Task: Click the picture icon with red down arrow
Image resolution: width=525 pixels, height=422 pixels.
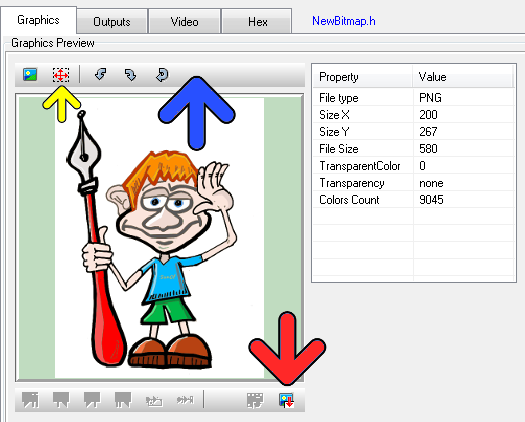Action: click(286, 400)
